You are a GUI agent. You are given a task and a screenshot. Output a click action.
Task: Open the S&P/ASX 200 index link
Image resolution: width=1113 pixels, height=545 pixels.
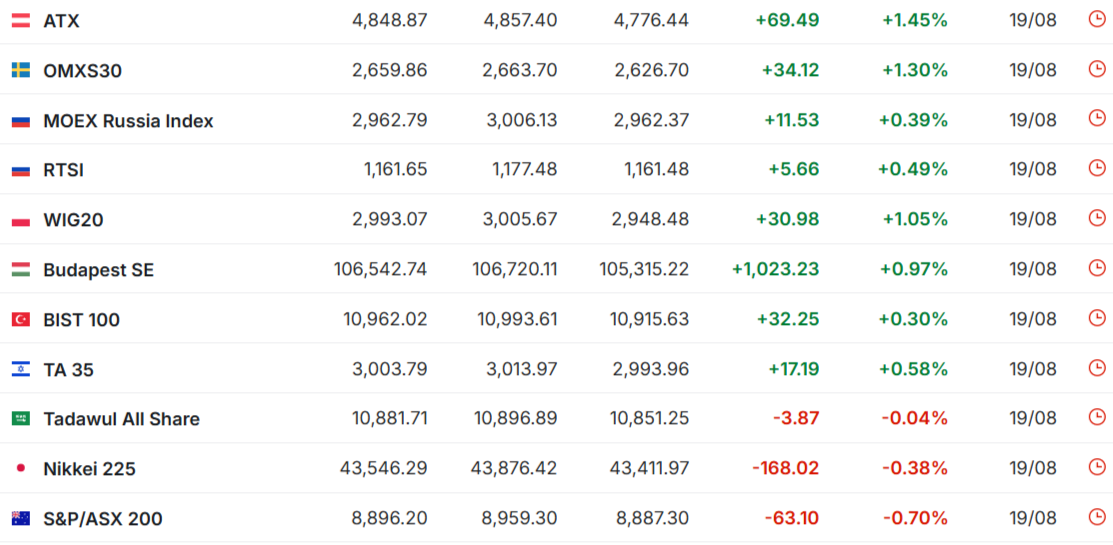click(x=103, y=519)
